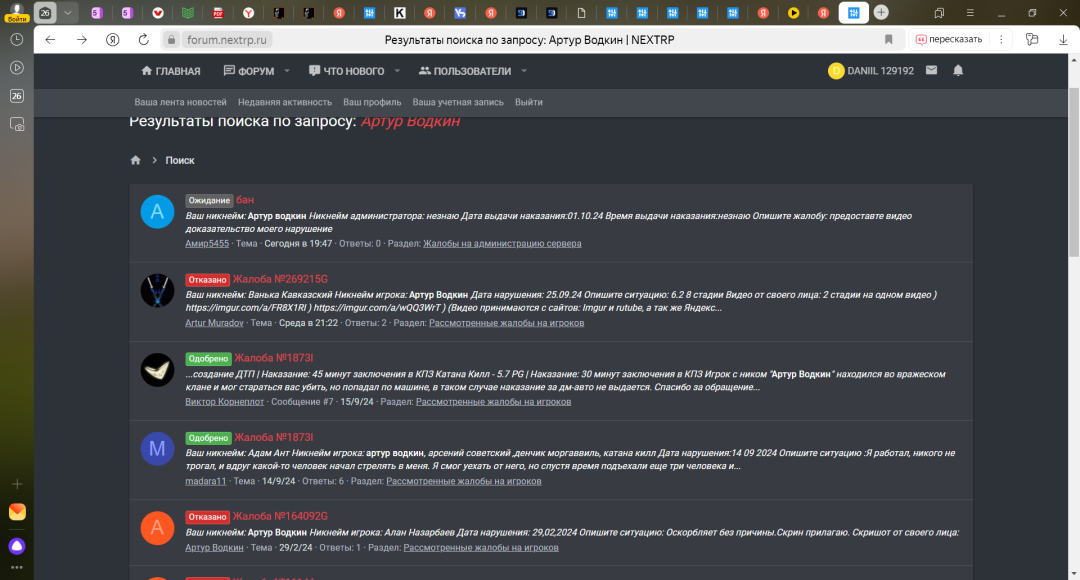Viewport: 1080px width, 580px height.
Task: Switch to the tab with the K icon
Action: pos(399,12)
